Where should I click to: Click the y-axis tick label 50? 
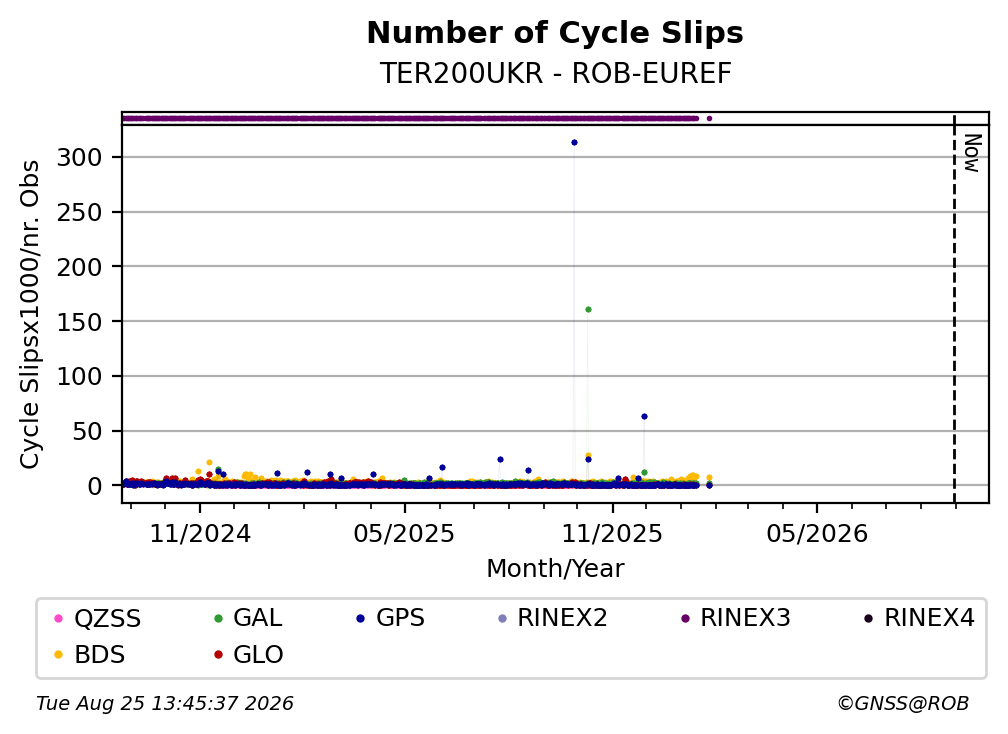click(x=87, y=431)
